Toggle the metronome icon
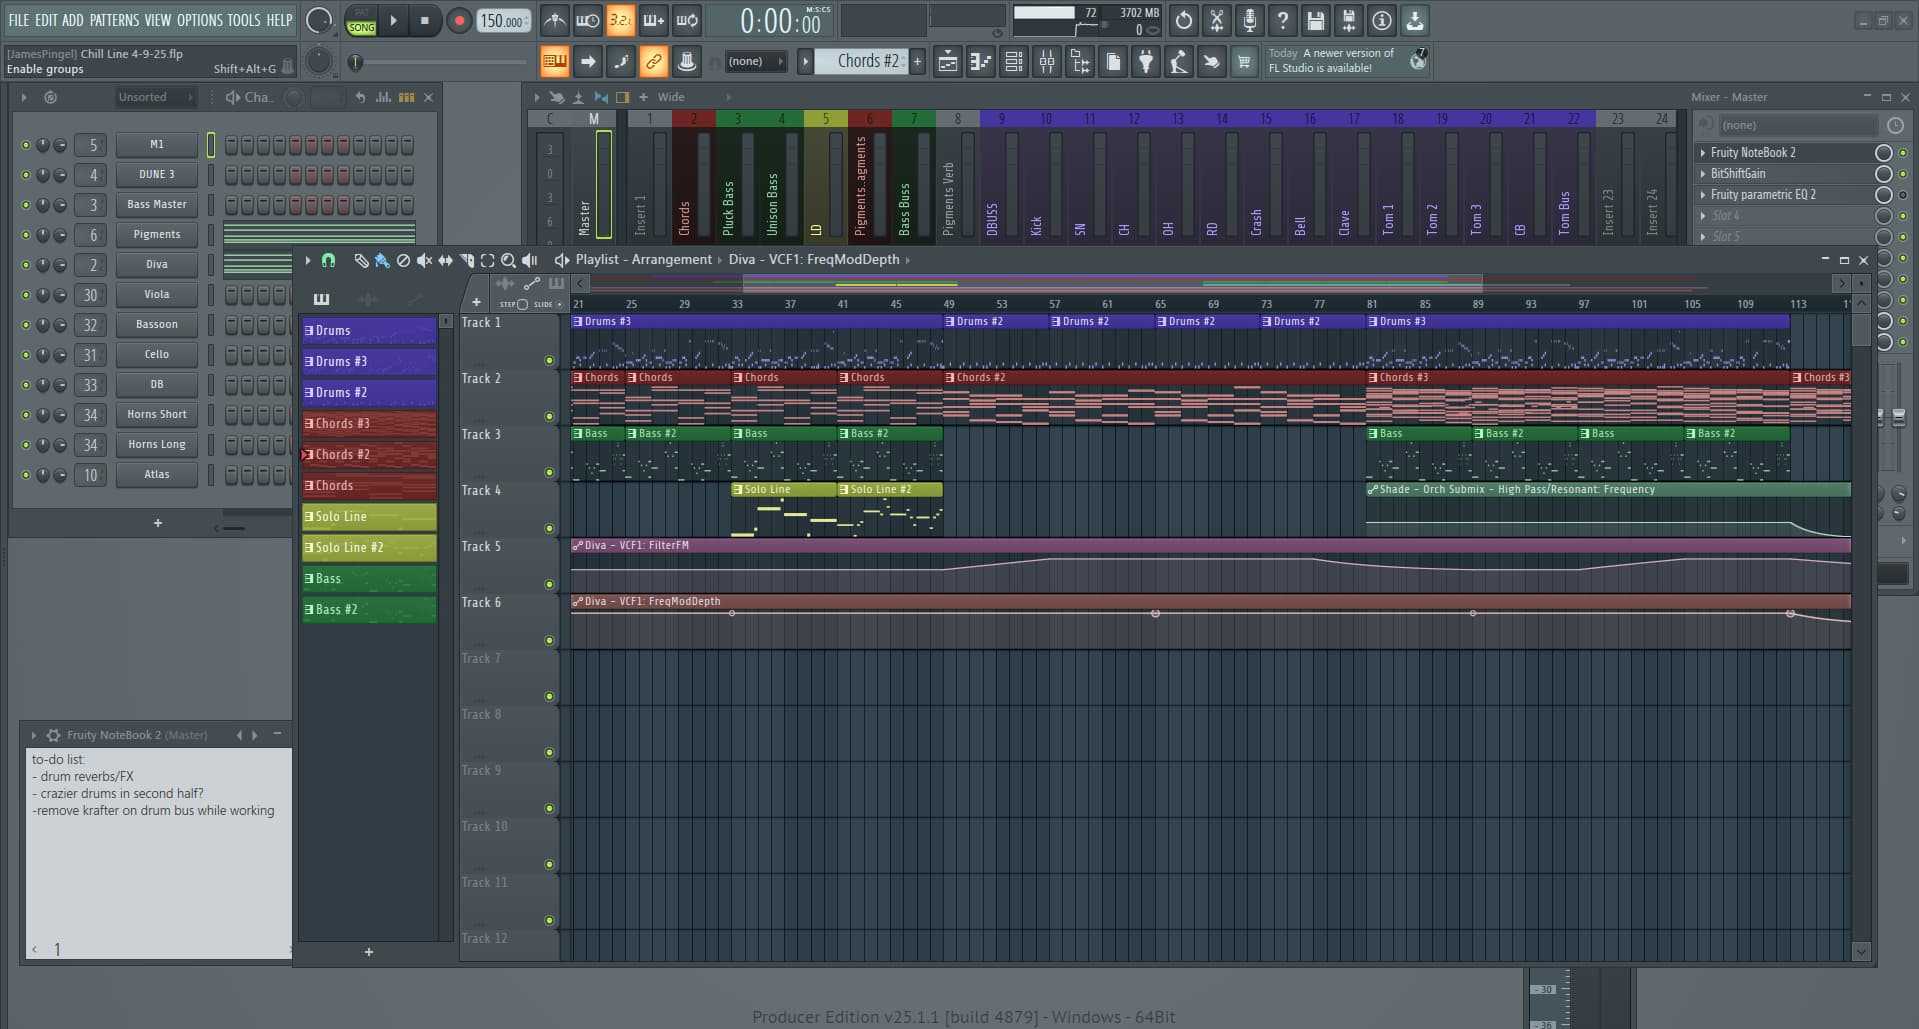1919x1029 pixels. [x=554, y=20]
